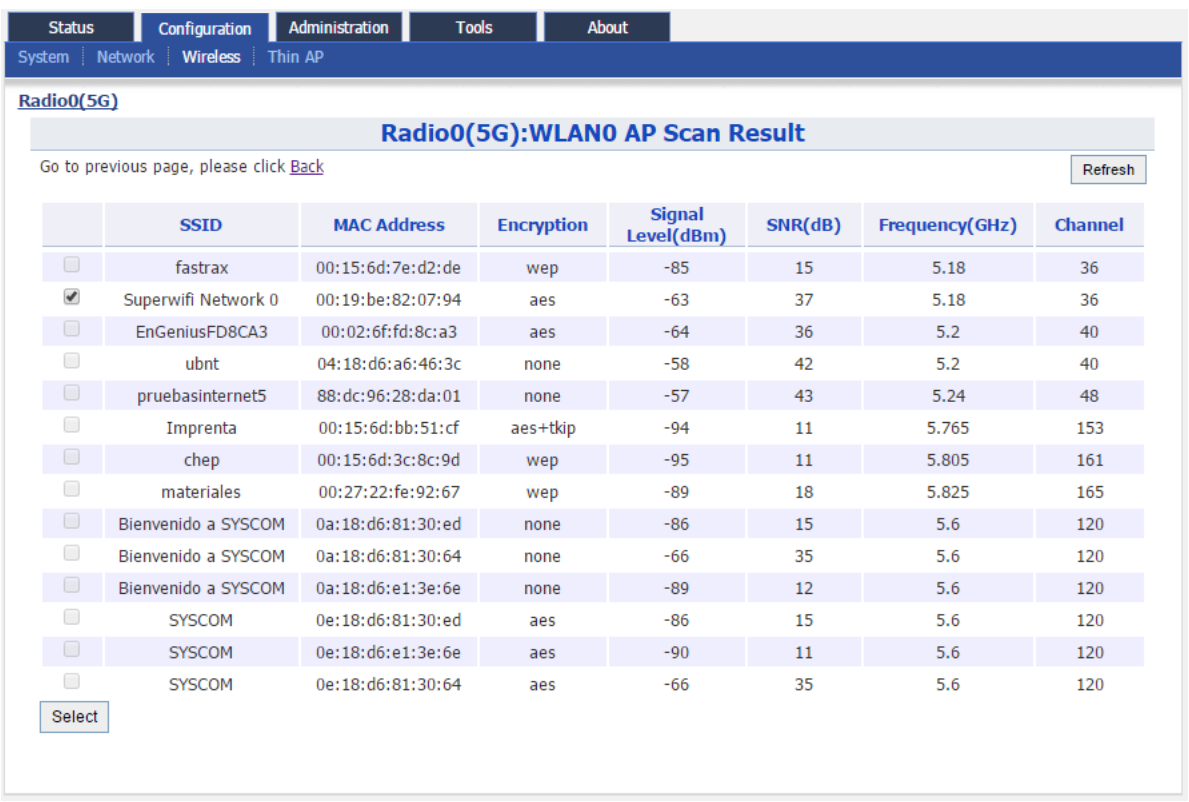This screenshot has width=1189, height=802.
Task: Click the Select button below table
Action: tap(74, 717)
